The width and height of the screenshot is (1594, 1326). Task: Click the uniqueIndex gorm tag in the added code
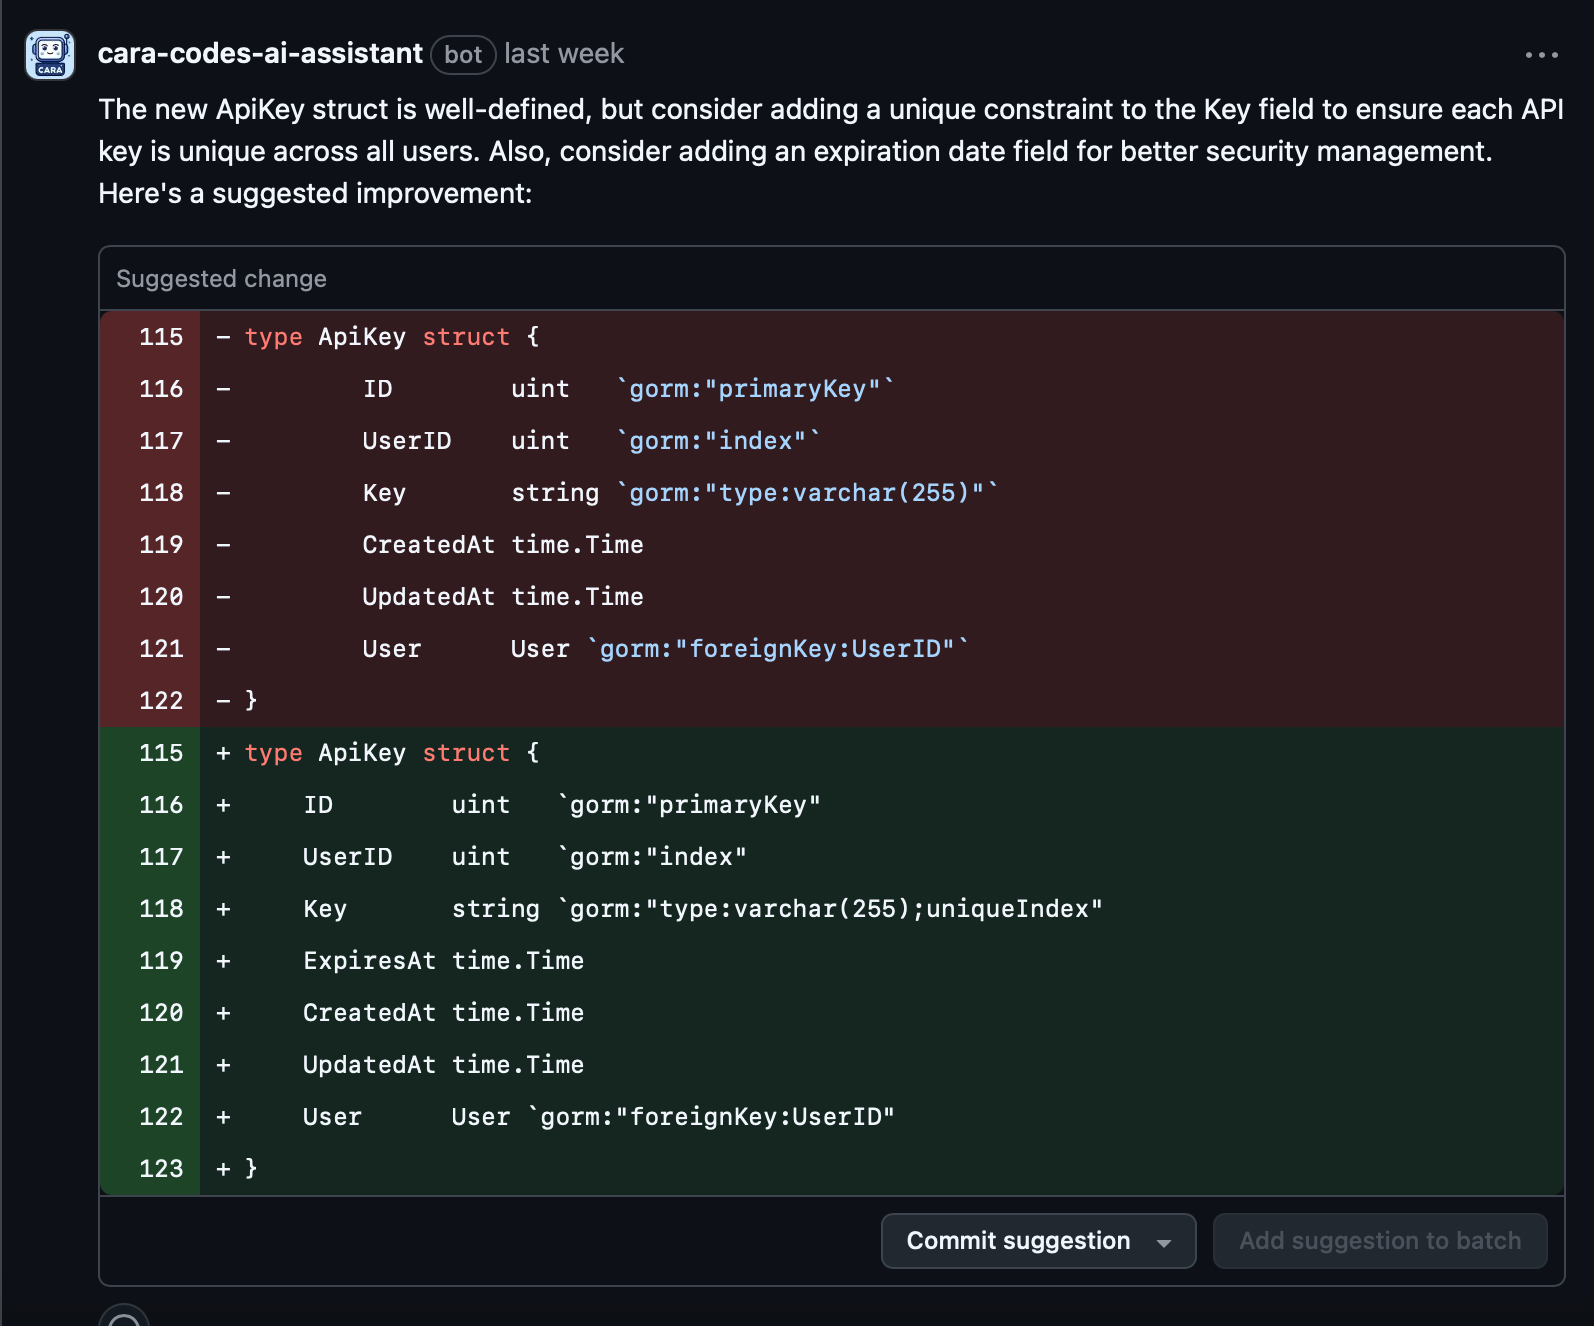point(1012,909)
